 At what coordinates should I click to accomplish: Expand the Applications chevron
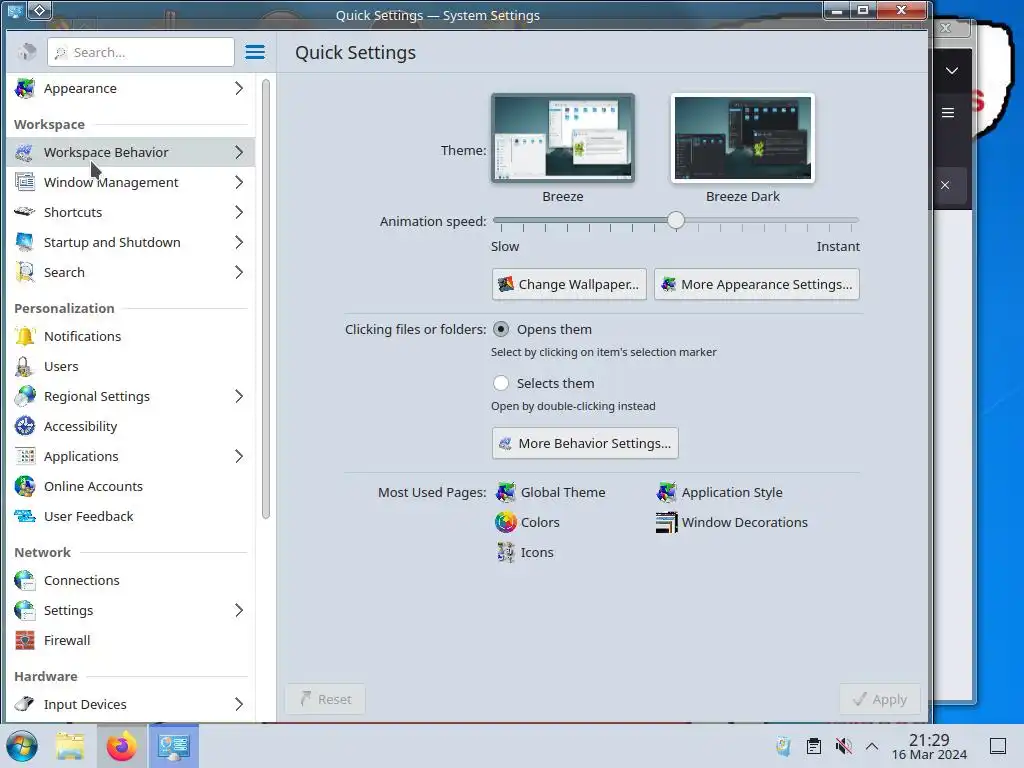tap(239, 456)
